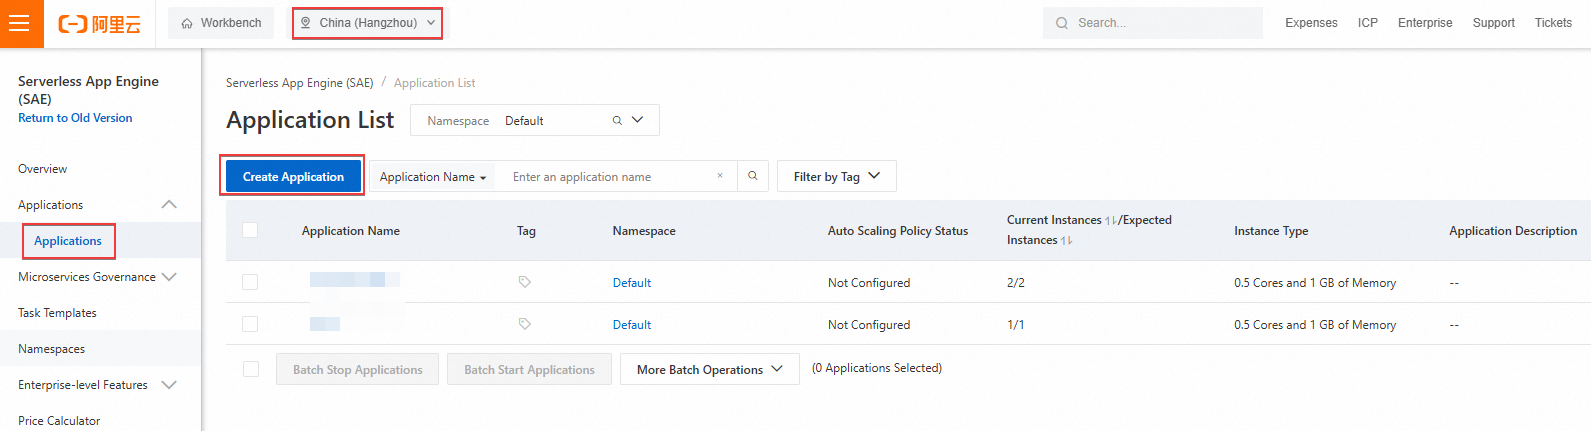Screen dimensions: 1591x431
Task: Open Namespaces in the sidebar
Action: [52, 349]
